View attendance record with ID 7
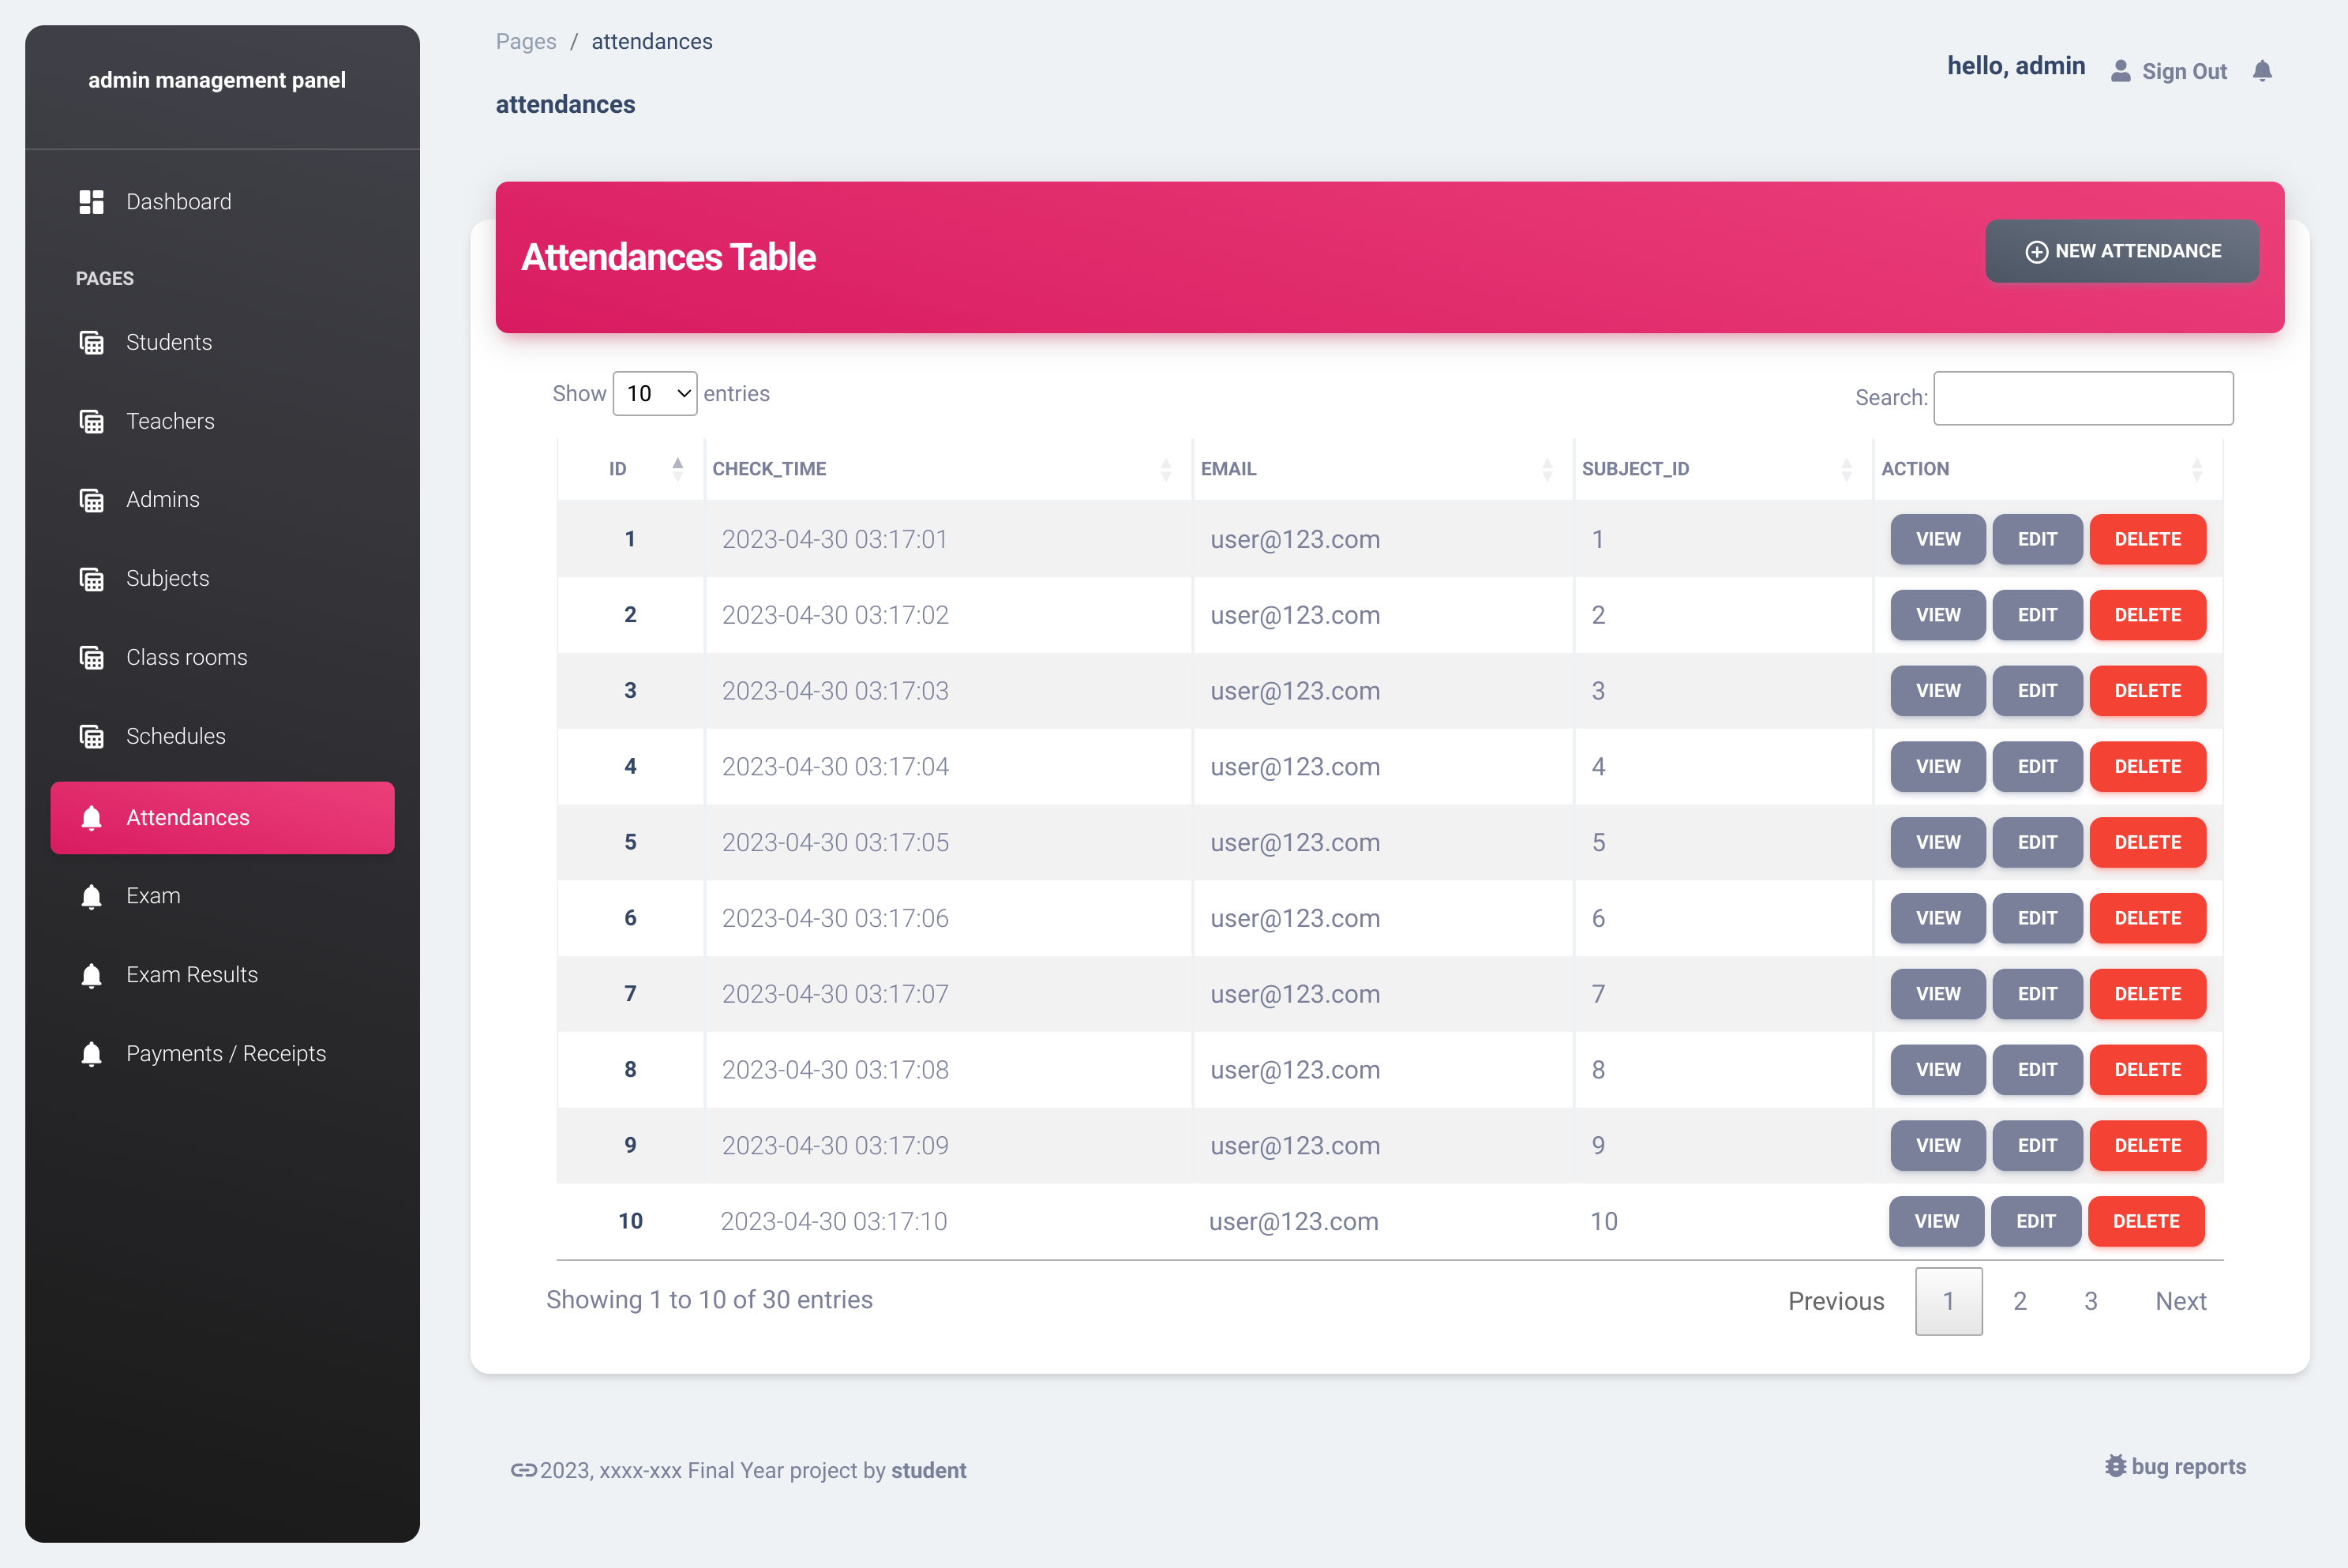Viewport: 2348px width, 1568px height. (1937, 994)
